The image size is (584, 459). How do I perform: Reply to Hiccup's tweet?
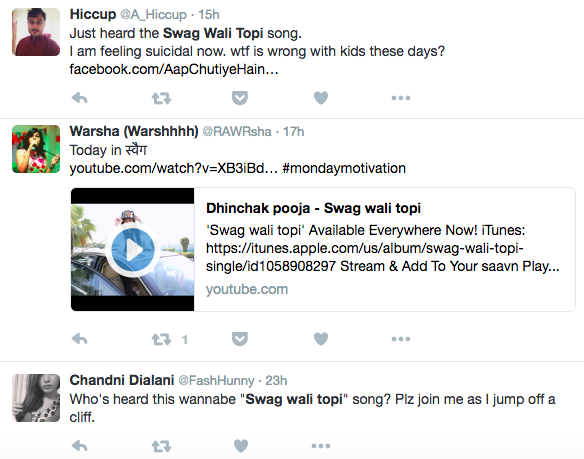79,98
